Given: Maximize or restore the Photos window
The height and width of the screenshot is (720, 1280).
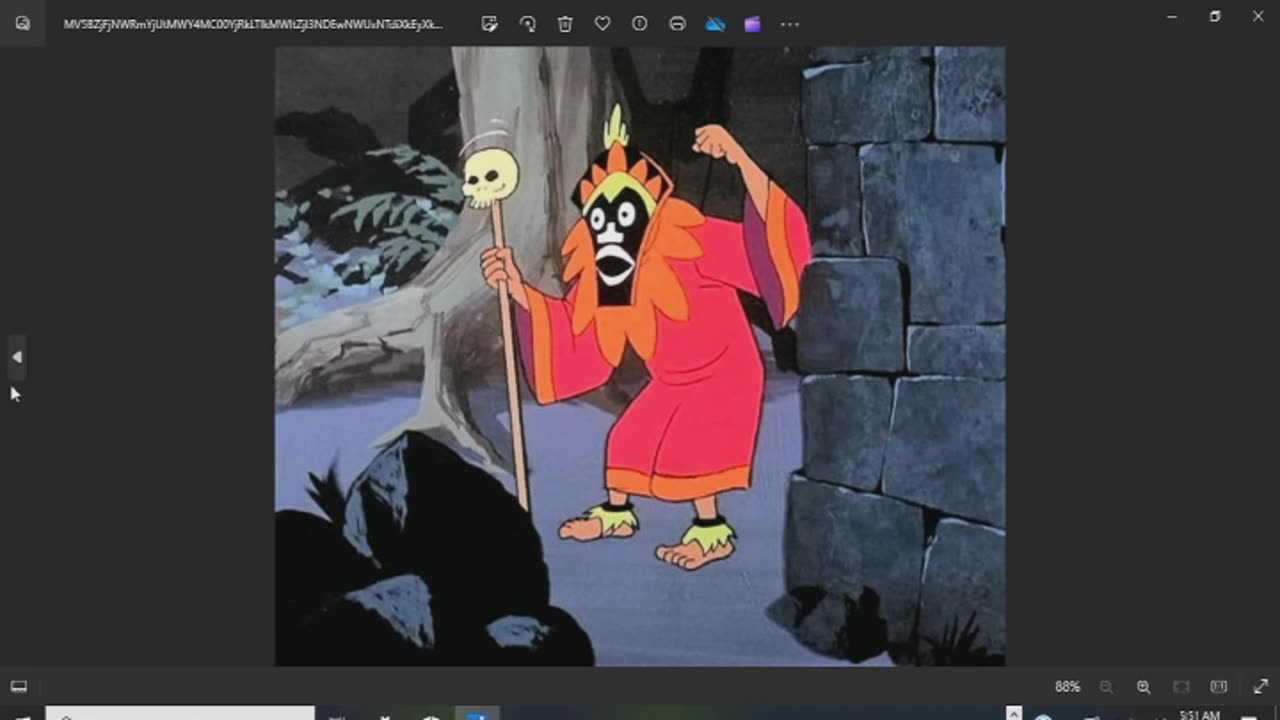Looking at the screenshot, I should 1215,16.
